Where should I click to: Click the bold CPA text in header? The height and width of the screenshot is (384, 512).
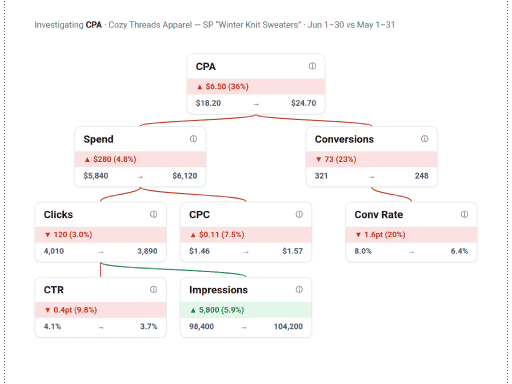pos(94,25)
